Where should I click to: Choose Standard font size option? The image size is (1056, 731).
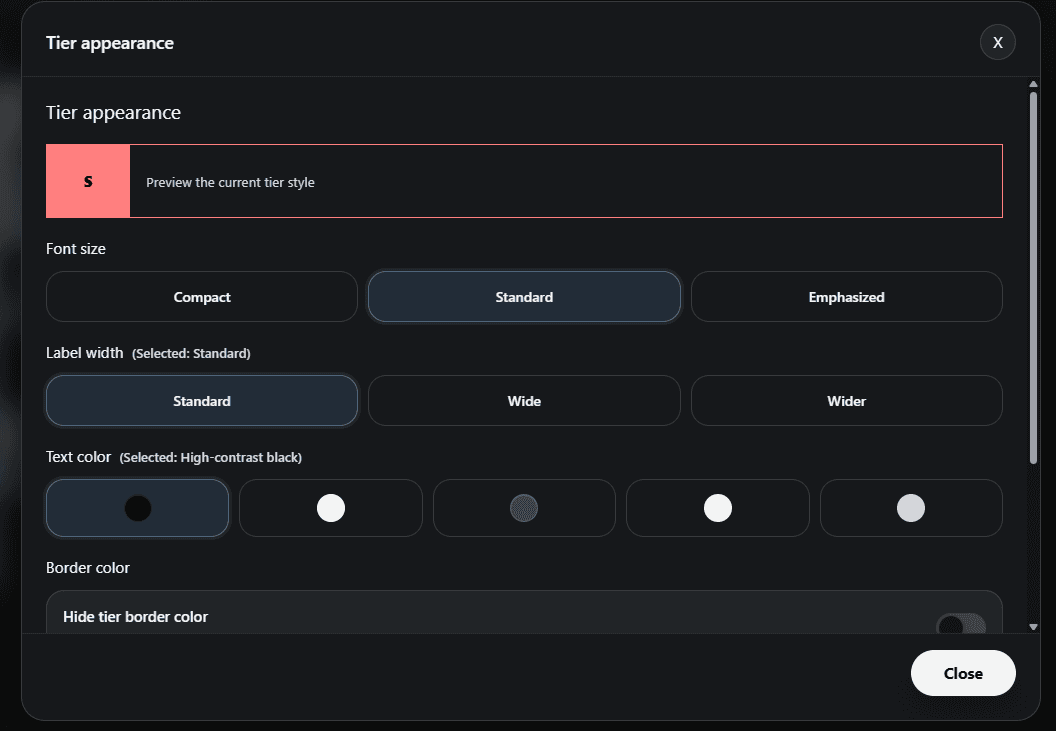tap(524, 297)
